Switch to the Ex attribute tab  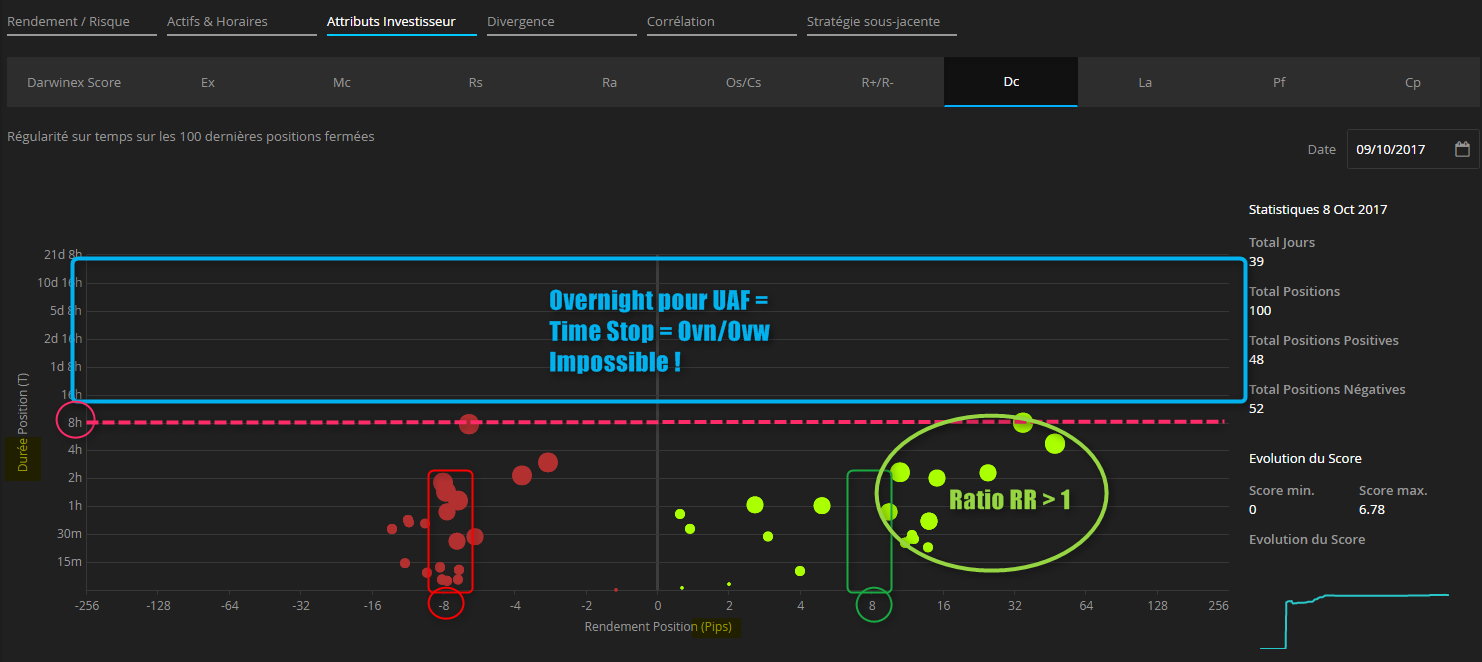208,82
